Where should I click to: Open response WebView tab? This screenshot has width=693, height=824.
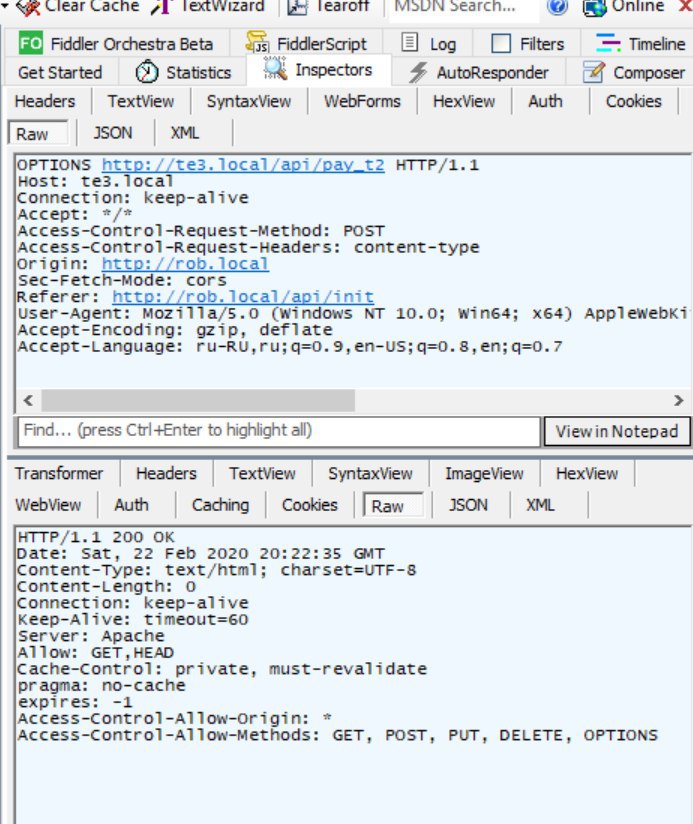pos(48,505)
